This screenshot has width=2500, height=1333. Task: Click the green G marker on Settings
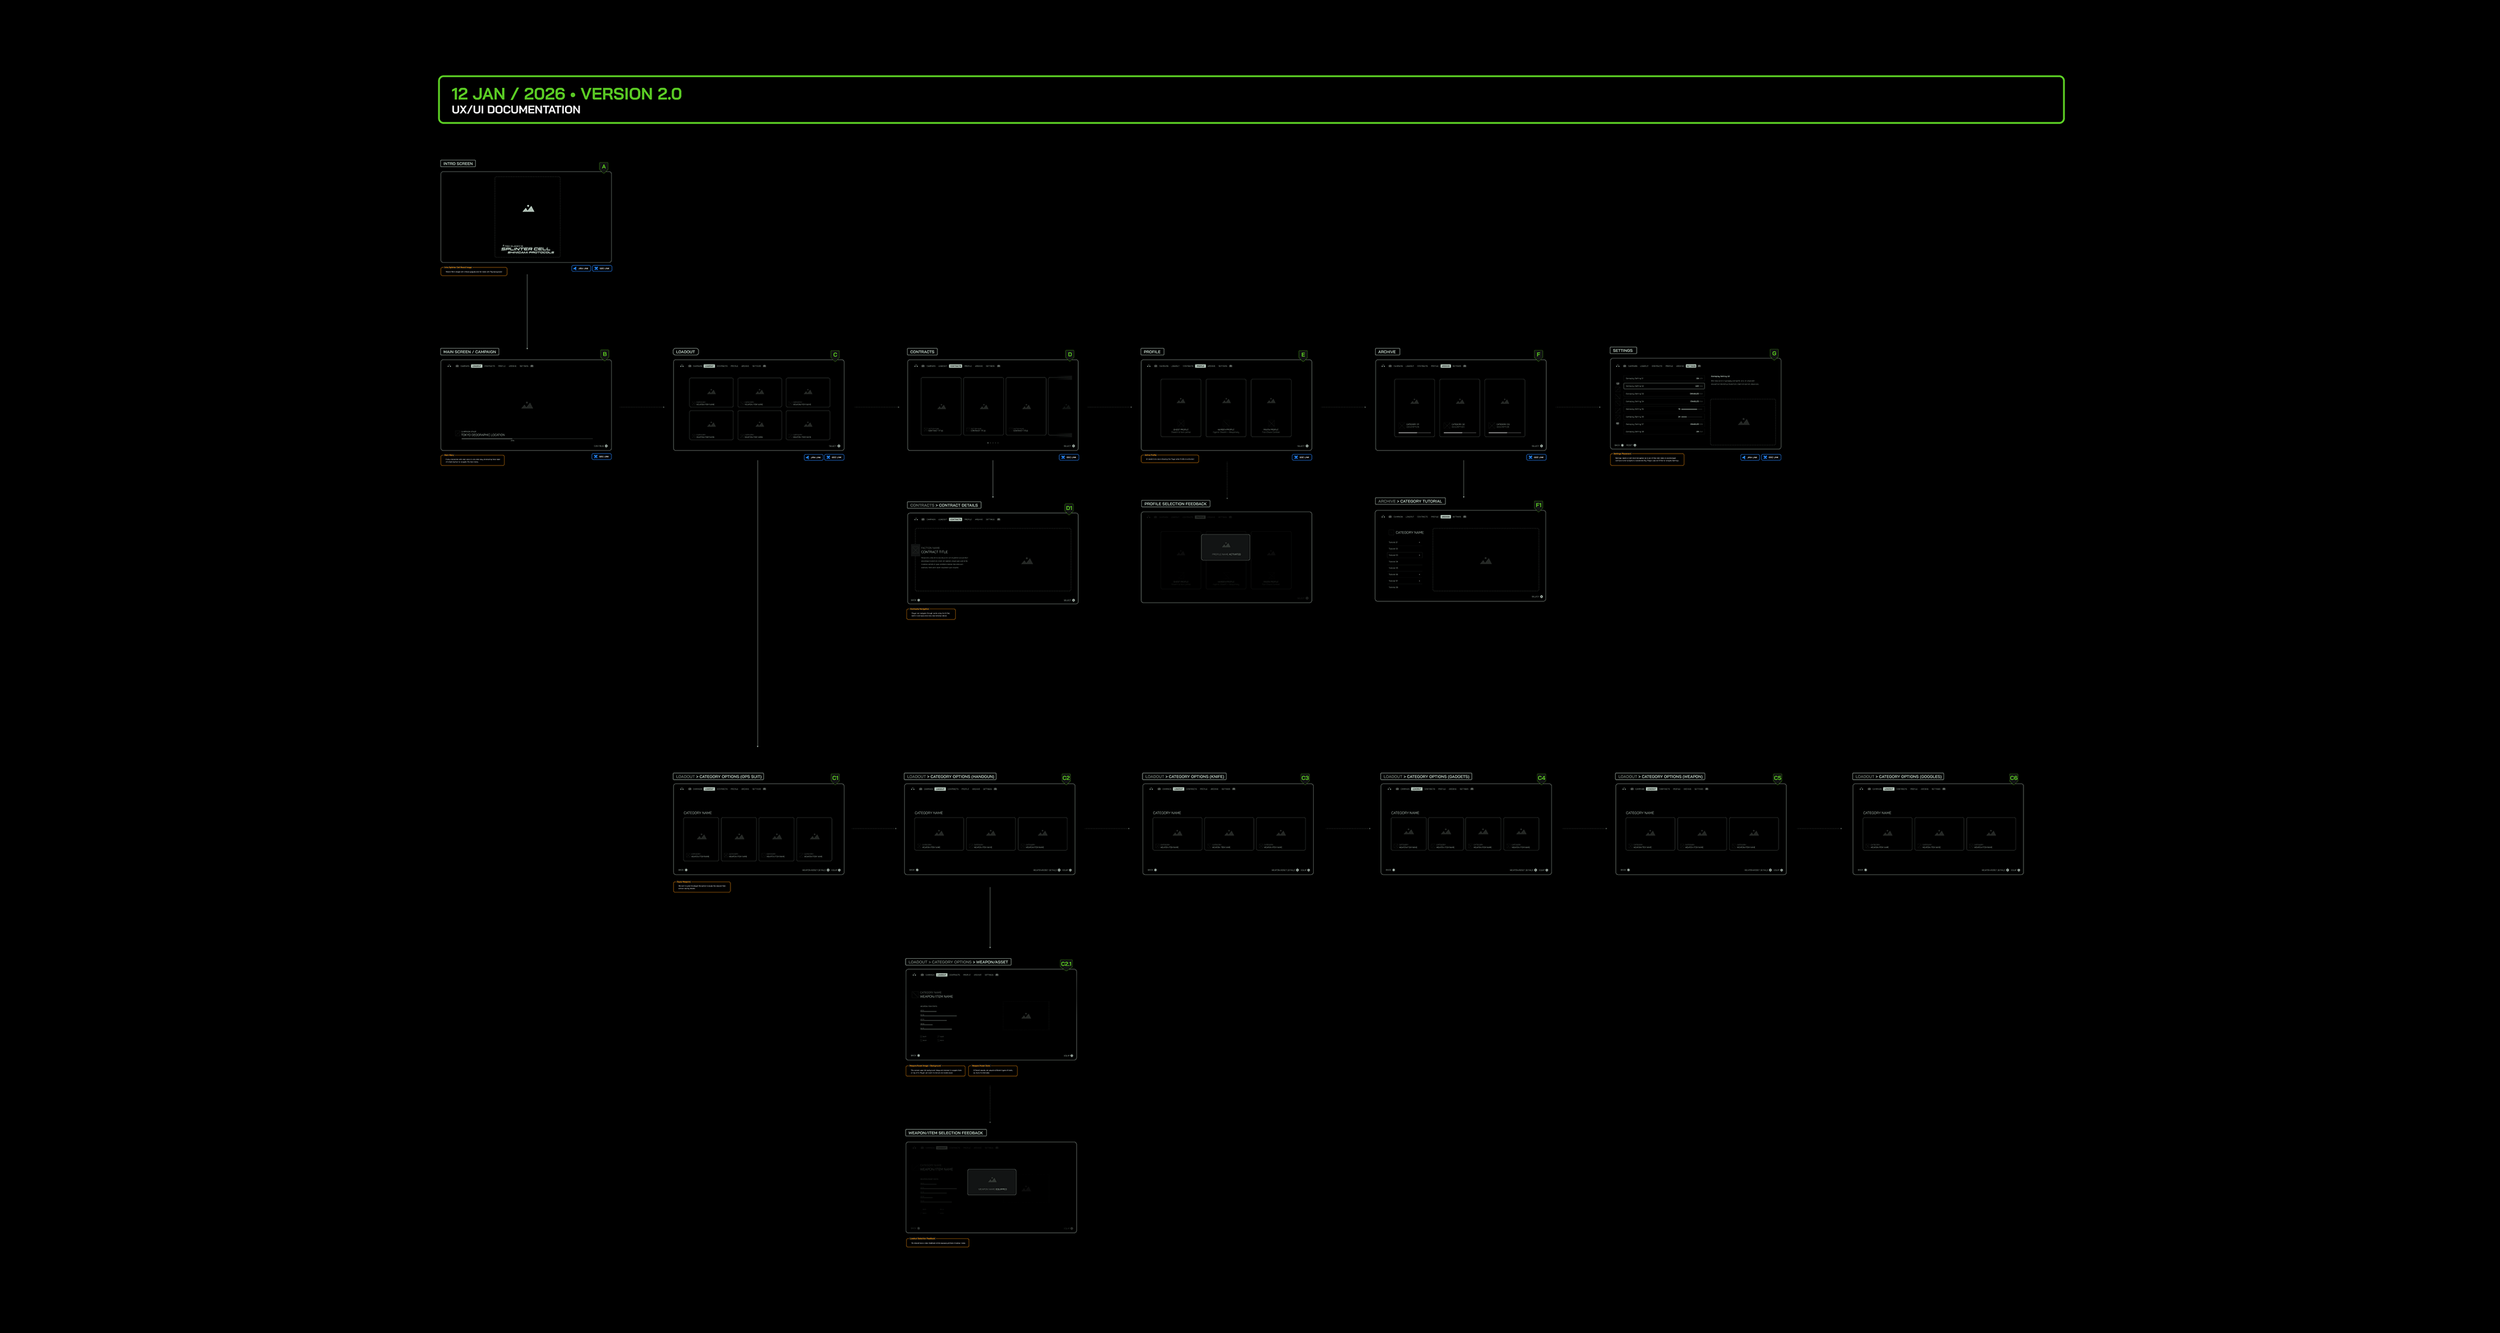click(x=1774, y=354)
